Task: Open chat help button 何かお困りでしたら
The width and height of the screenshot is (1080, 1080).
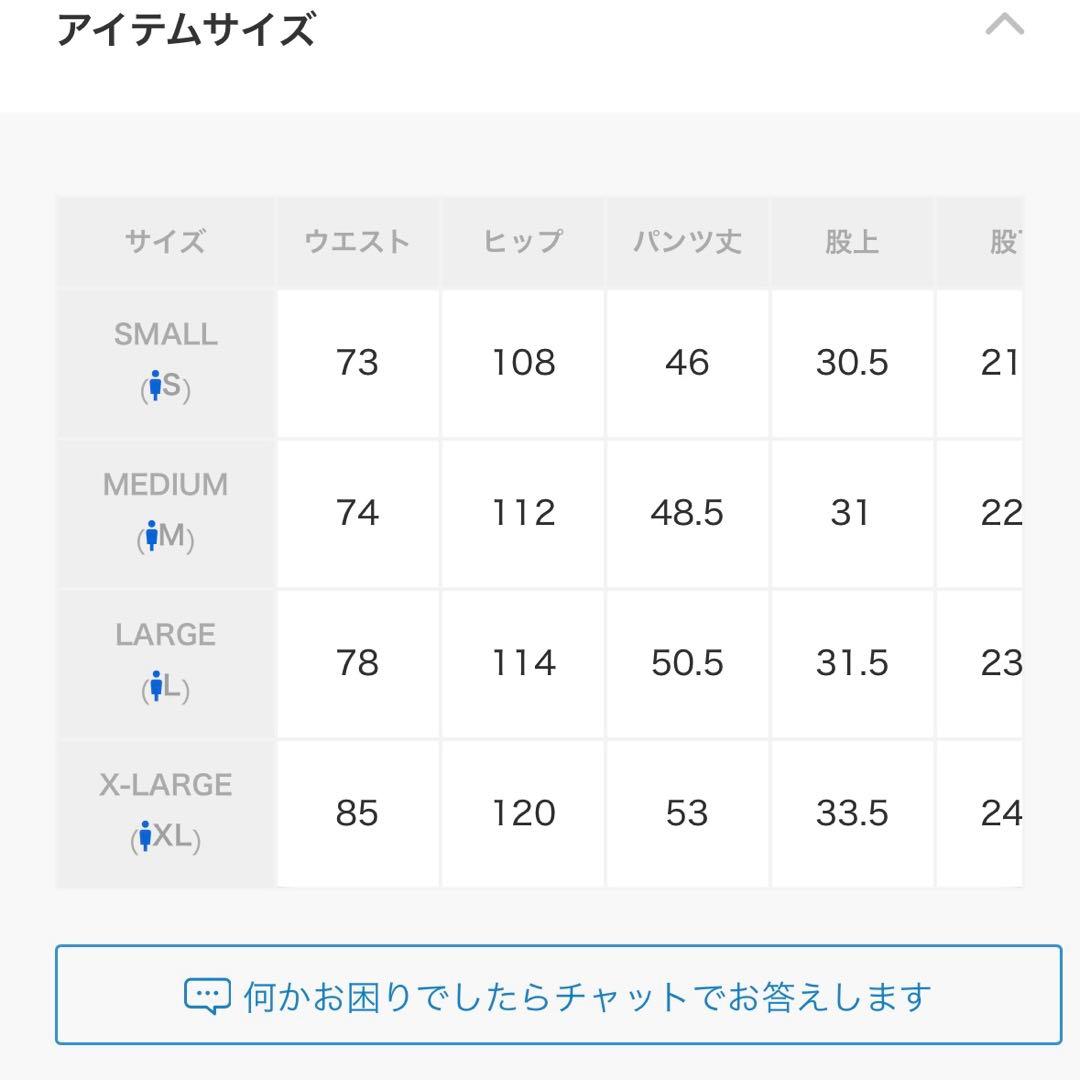Action: point(558,995)
